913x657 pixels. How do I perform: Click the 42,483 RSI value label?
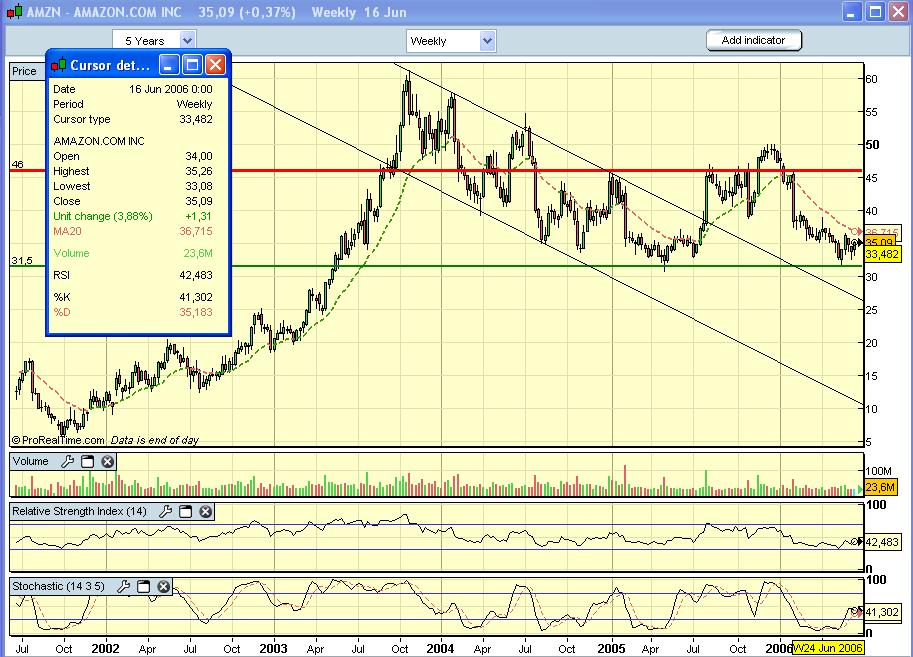tap(882, 542)
